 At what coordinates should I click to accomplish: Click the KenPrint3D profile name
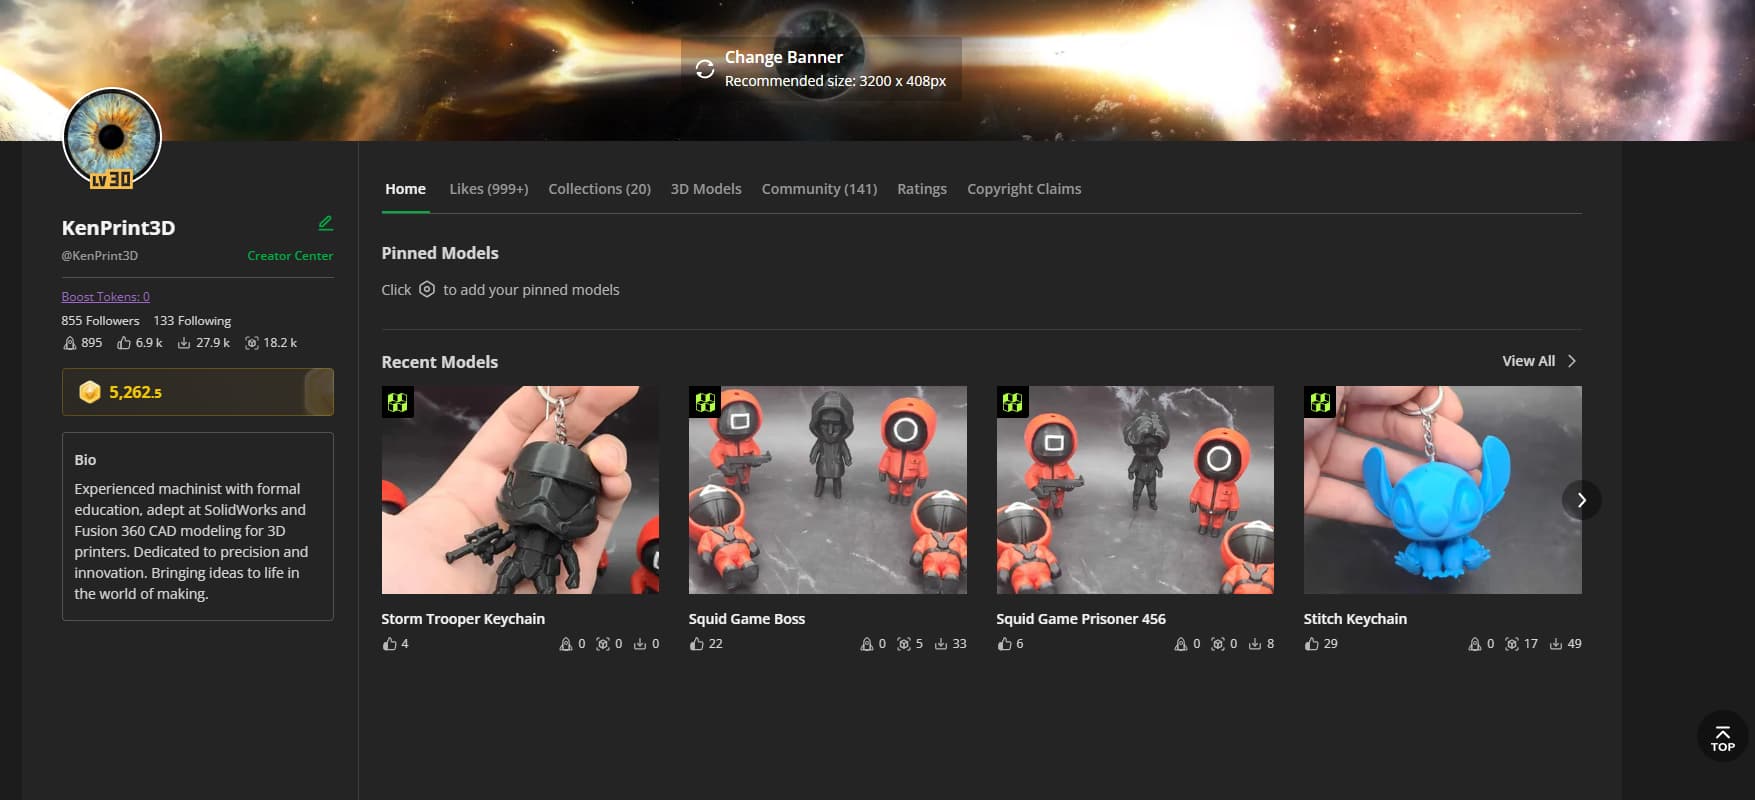click(118, 228)
